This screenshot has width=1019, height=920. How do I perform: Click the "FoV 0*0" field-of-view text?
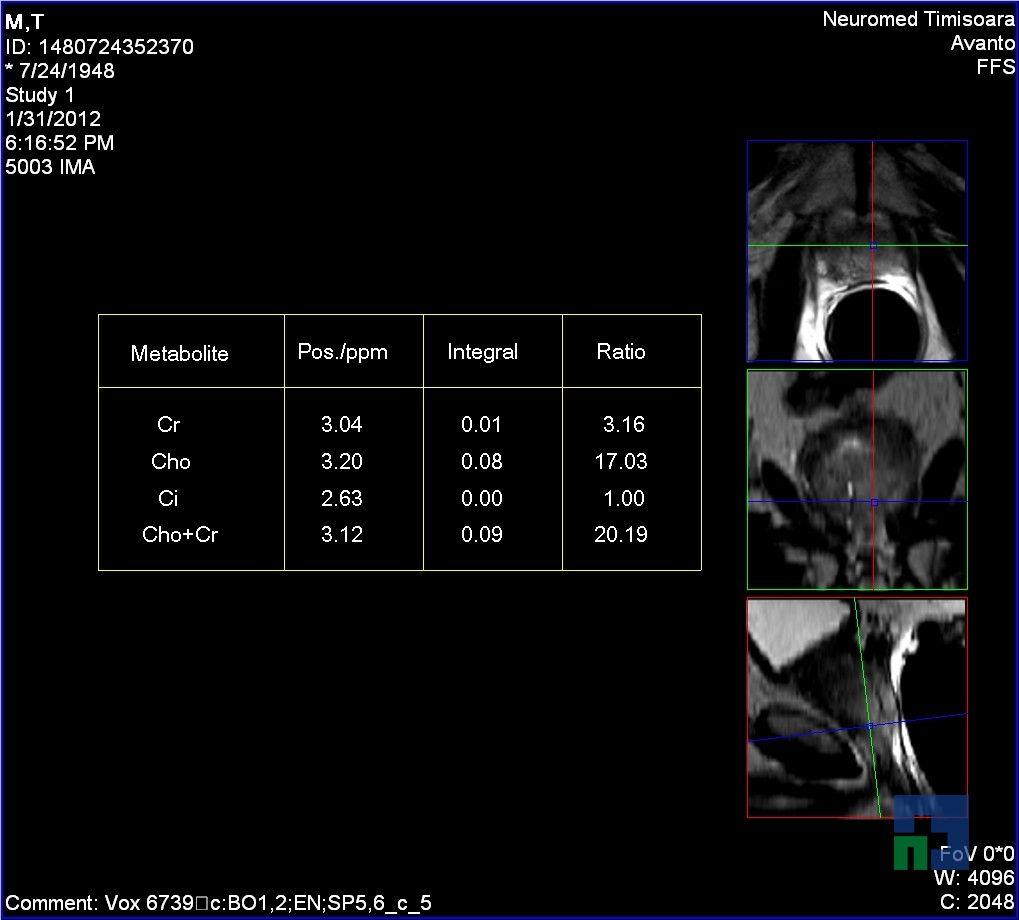click(x=977, y=854)
